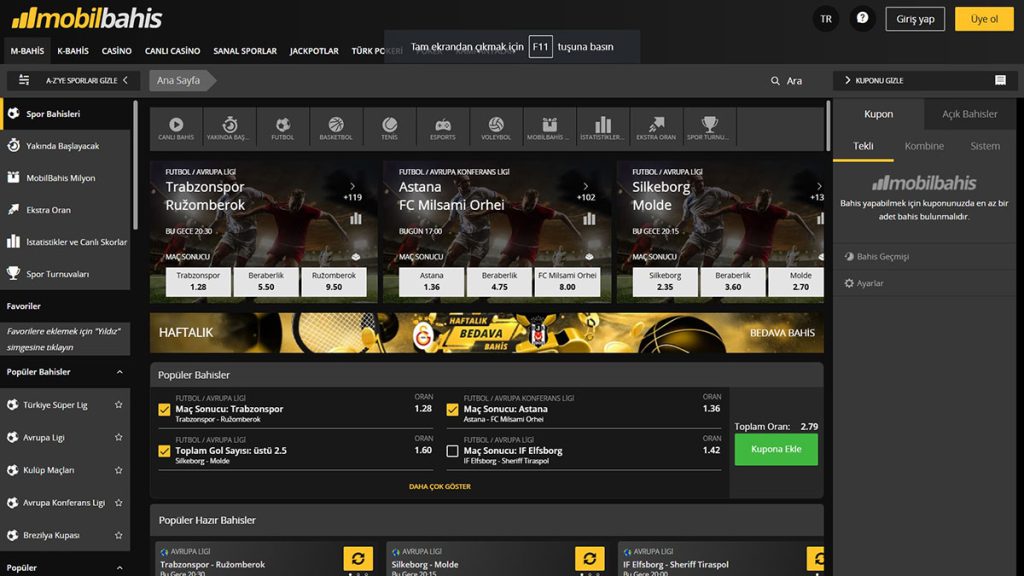The height and width of the screenshot is (576, 1024).
Task: Open the Açık Bahisler tab
Action: click(969, 114)
